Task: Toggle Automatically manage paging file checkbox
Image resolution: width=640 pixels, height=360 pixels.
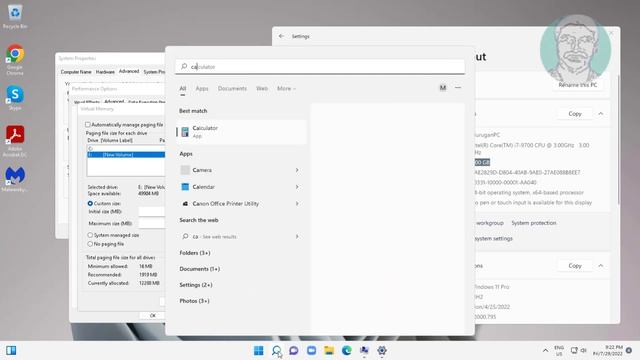Action: coord(87,124)
